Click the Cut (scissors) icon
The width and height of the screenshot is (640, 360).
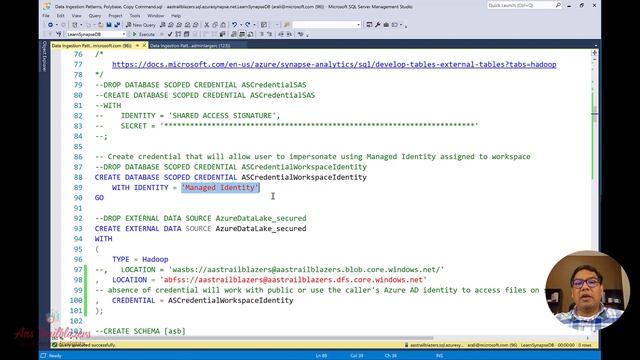[207, 25]
